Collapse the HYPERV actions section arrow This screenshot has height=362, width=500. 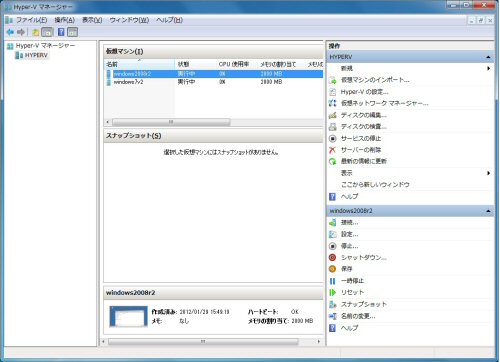[x=488, y=57]
